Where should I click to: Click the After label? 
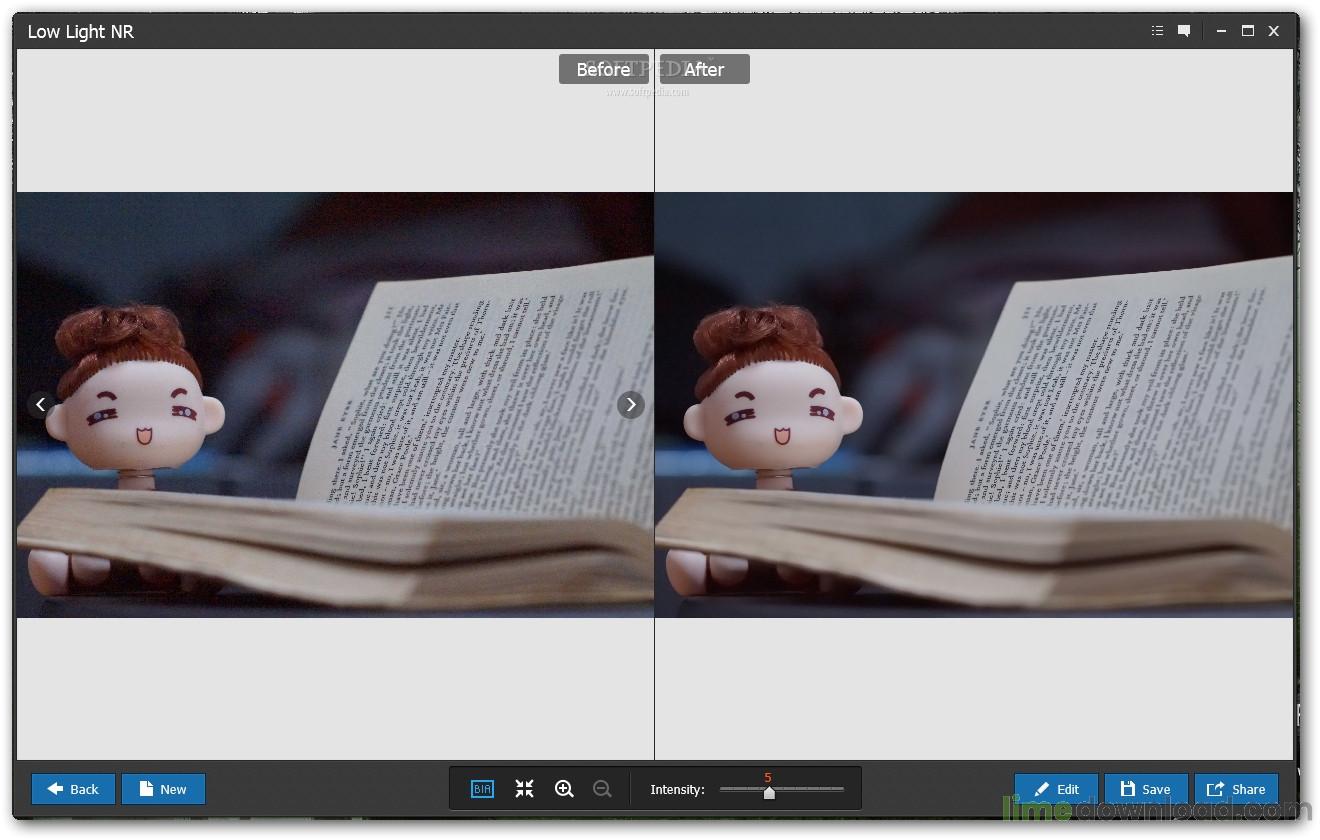point(704,69)
